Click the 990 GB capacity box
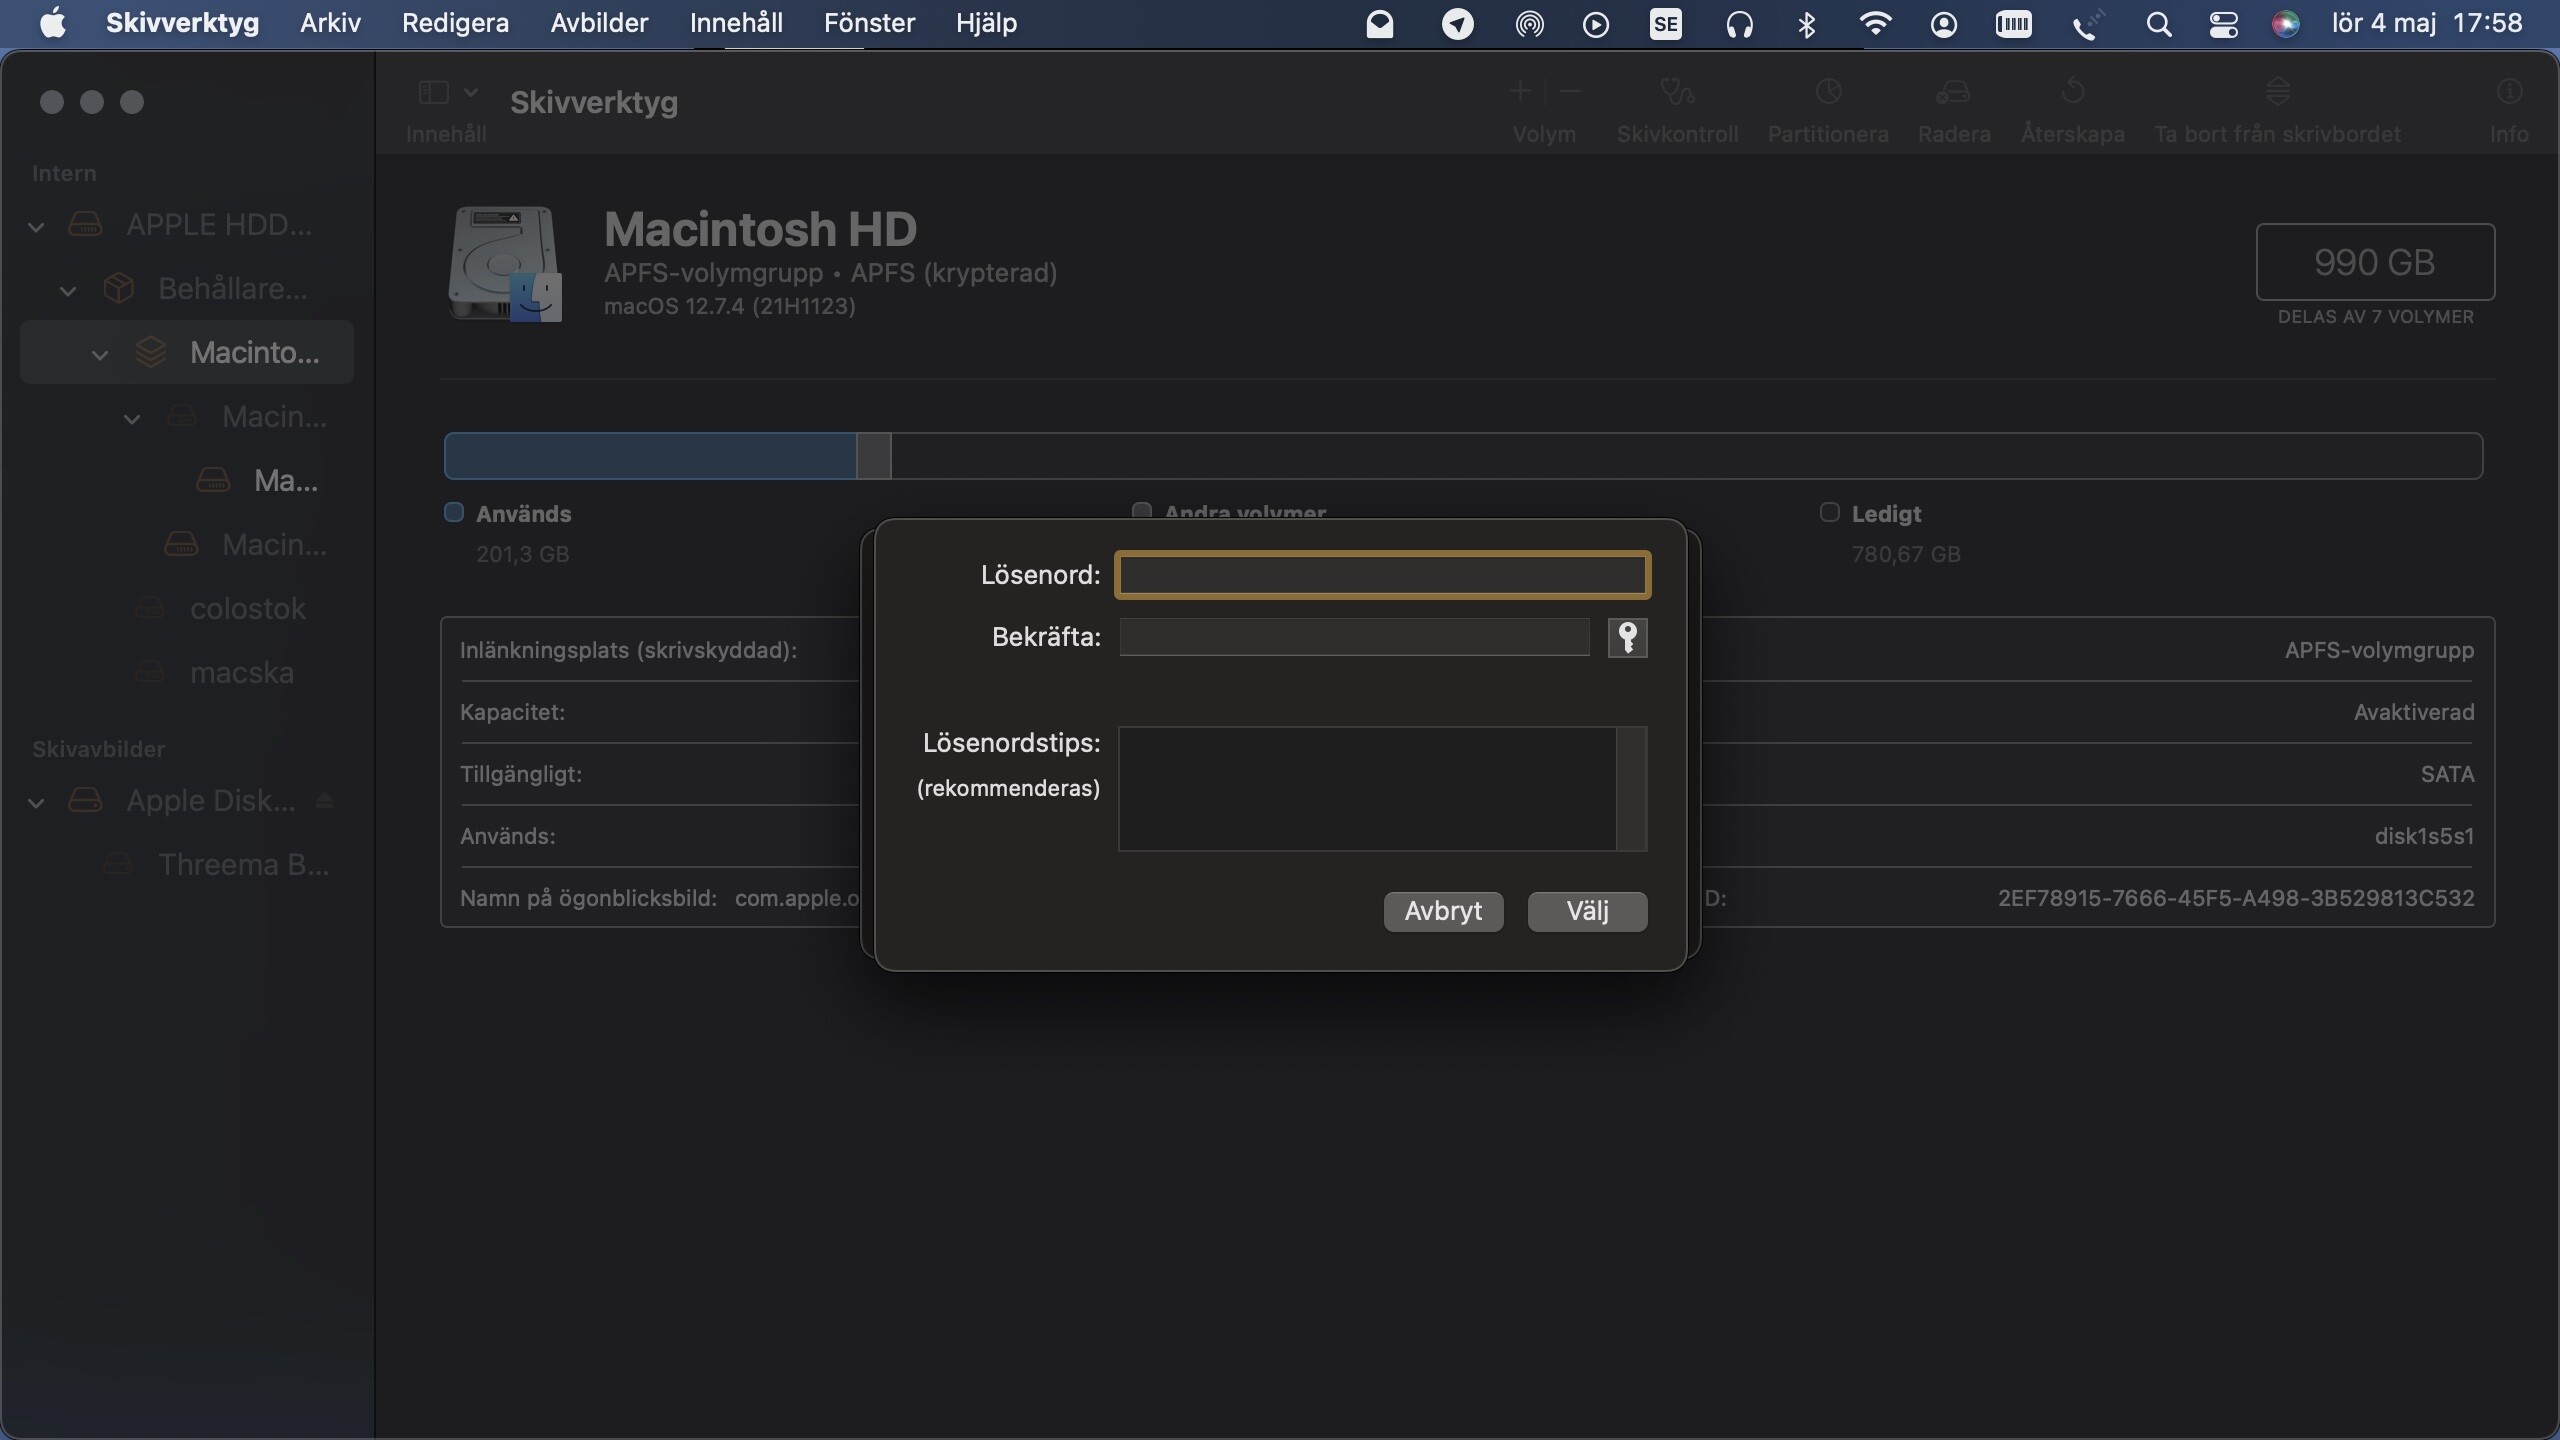 tap(2375, 262)
